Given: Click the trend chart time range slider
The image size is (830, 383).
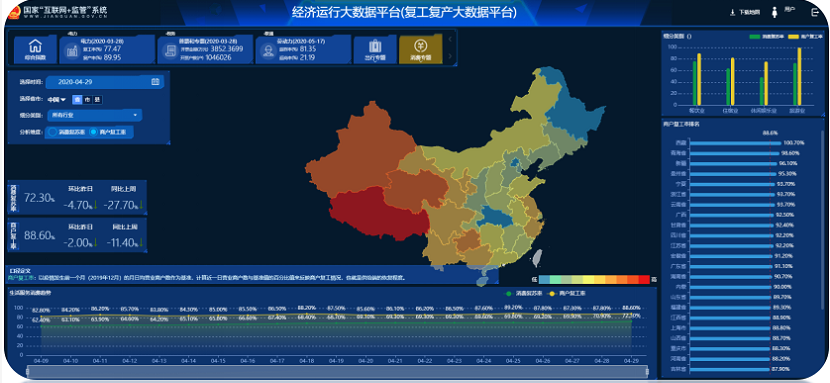Looking at the screenshot, I should coord(338,372).
